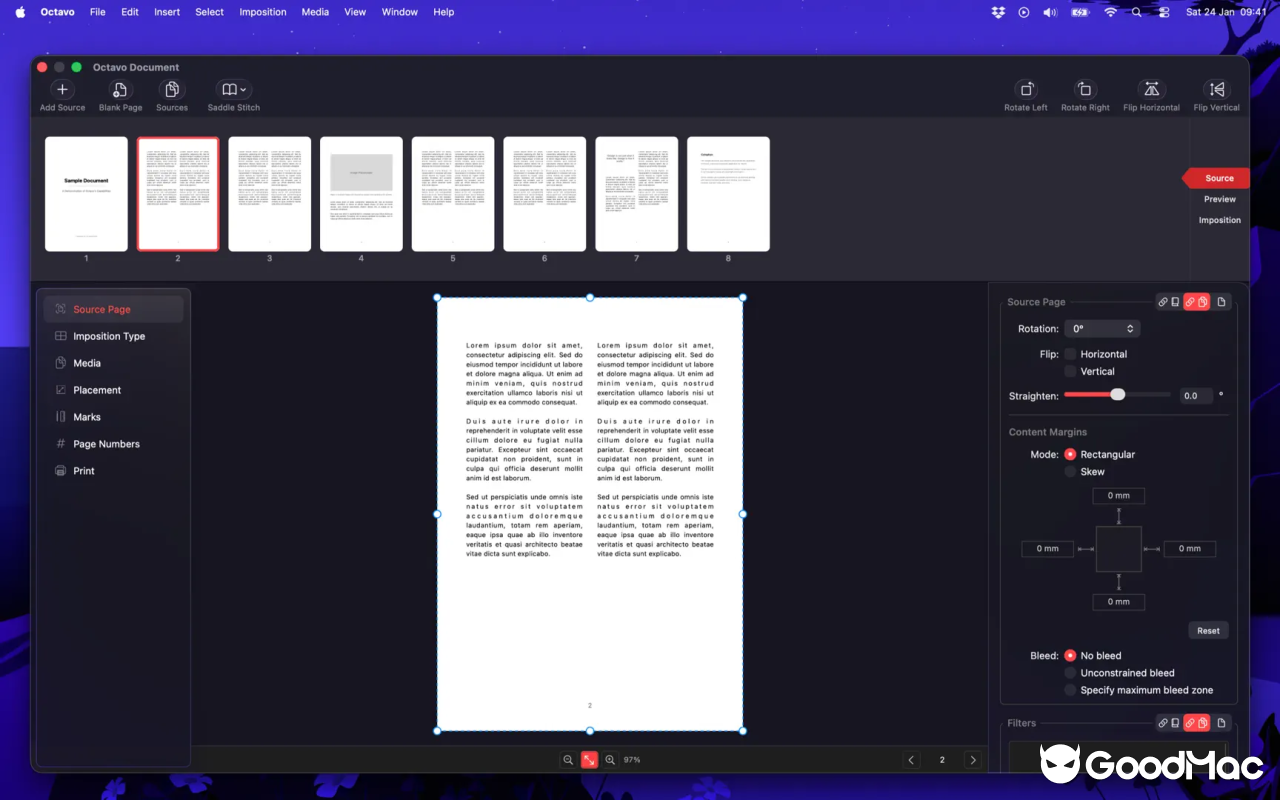Viewport: 1280px width, 800px height.
Task: Open the macOS Spotlight search icon
Action: (x=1137, y=12)
